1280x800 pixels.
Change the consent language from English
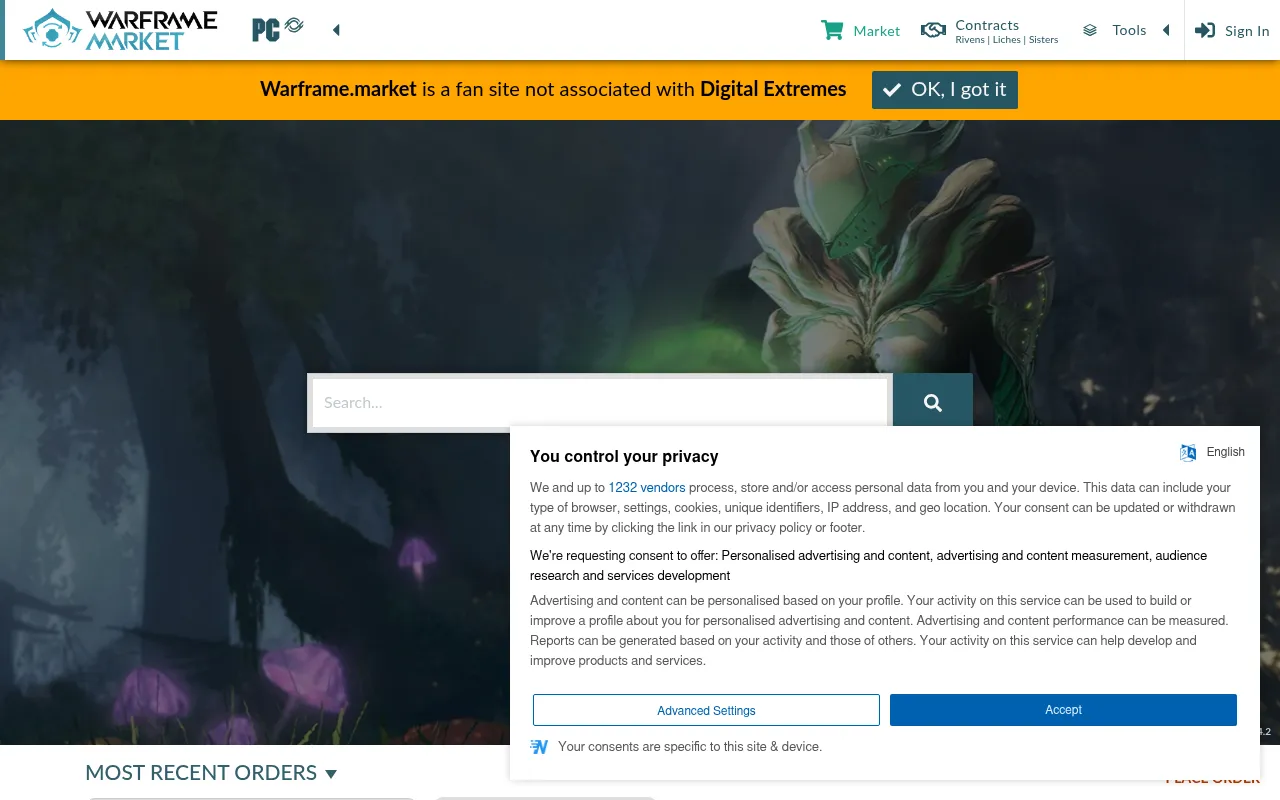click(x=1225, y=452)
